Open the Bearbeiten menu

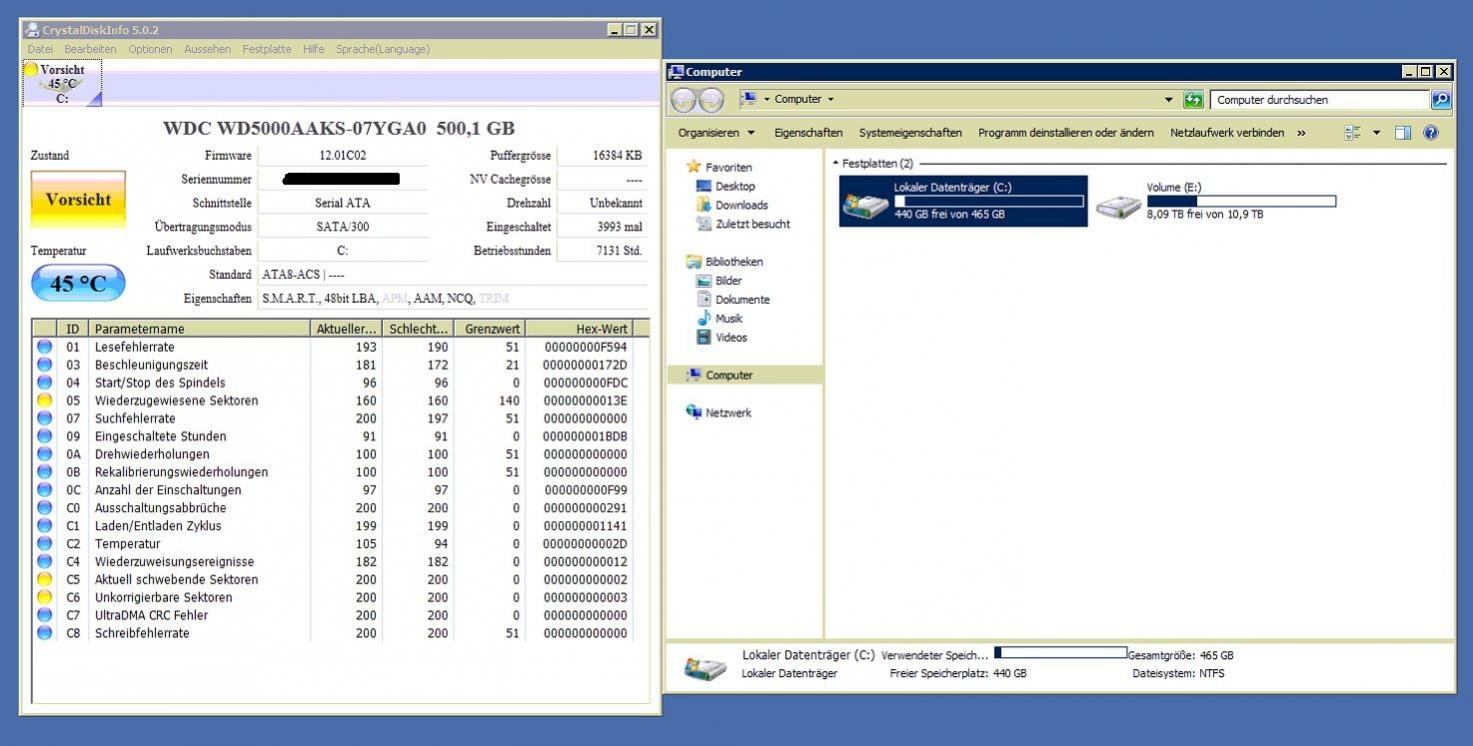tap(90, 49)
